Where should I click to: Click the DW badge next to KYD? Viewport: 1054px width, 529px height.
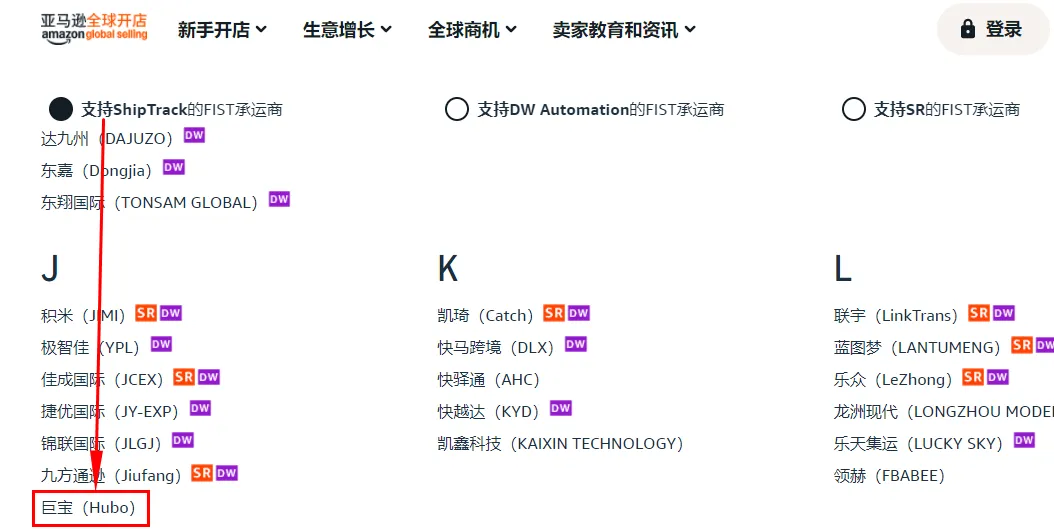tap(561, 408)
